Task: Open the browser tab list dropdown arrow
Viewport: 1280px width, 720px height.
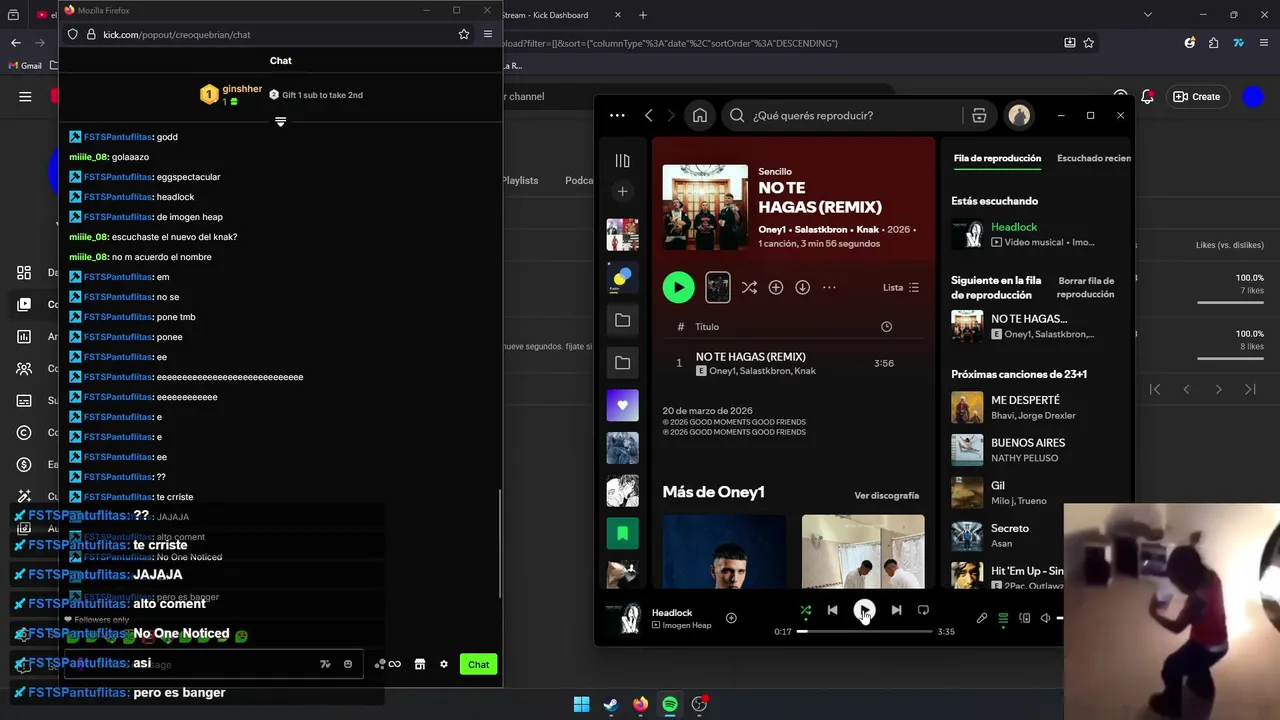Action: point(1147,15)
